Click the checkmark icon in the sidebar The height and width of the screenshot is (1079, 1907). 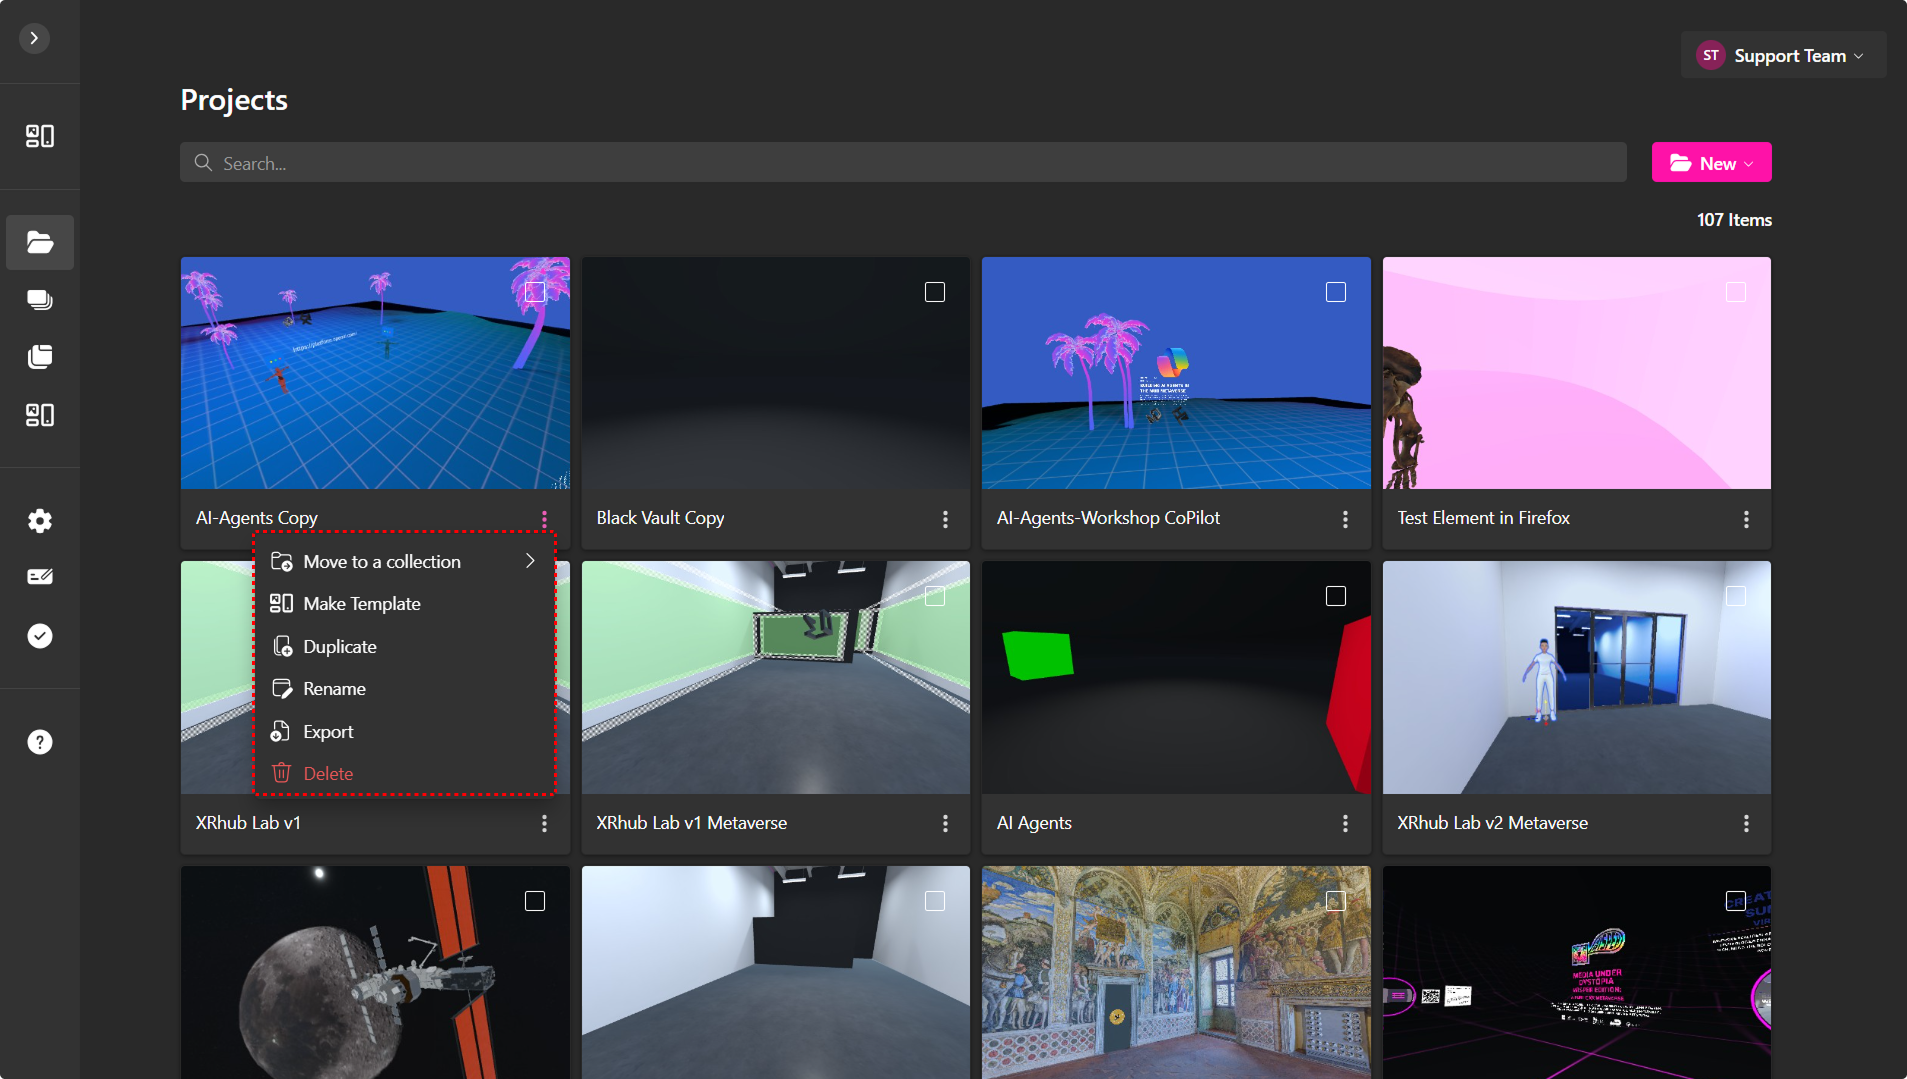[x=40, y=636]
